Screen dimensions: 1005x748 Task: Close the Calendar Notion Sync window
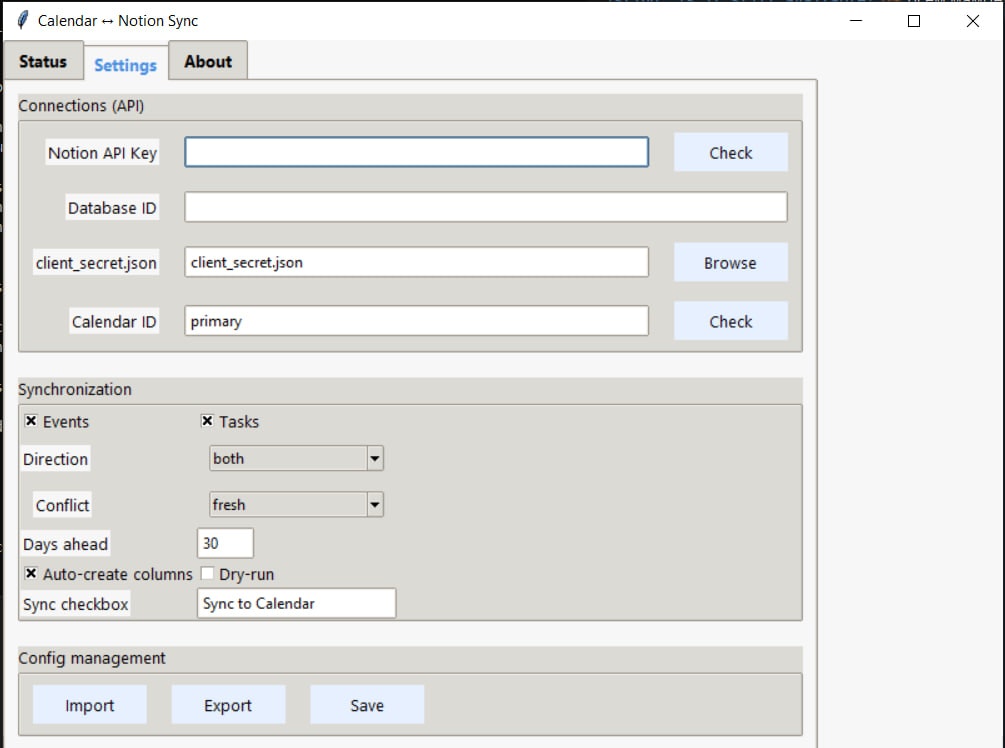pyautogui.click(x=972, y=21)
